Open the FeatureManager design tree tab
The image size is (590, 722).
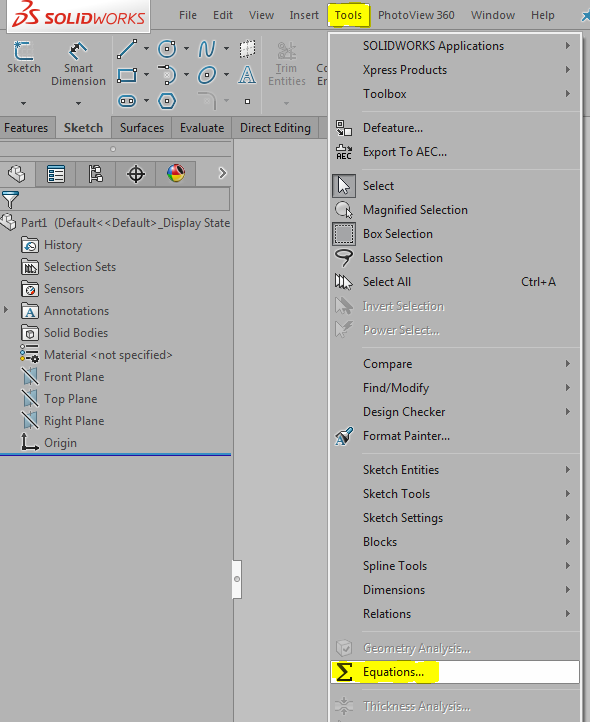click(x=17, y=174)
